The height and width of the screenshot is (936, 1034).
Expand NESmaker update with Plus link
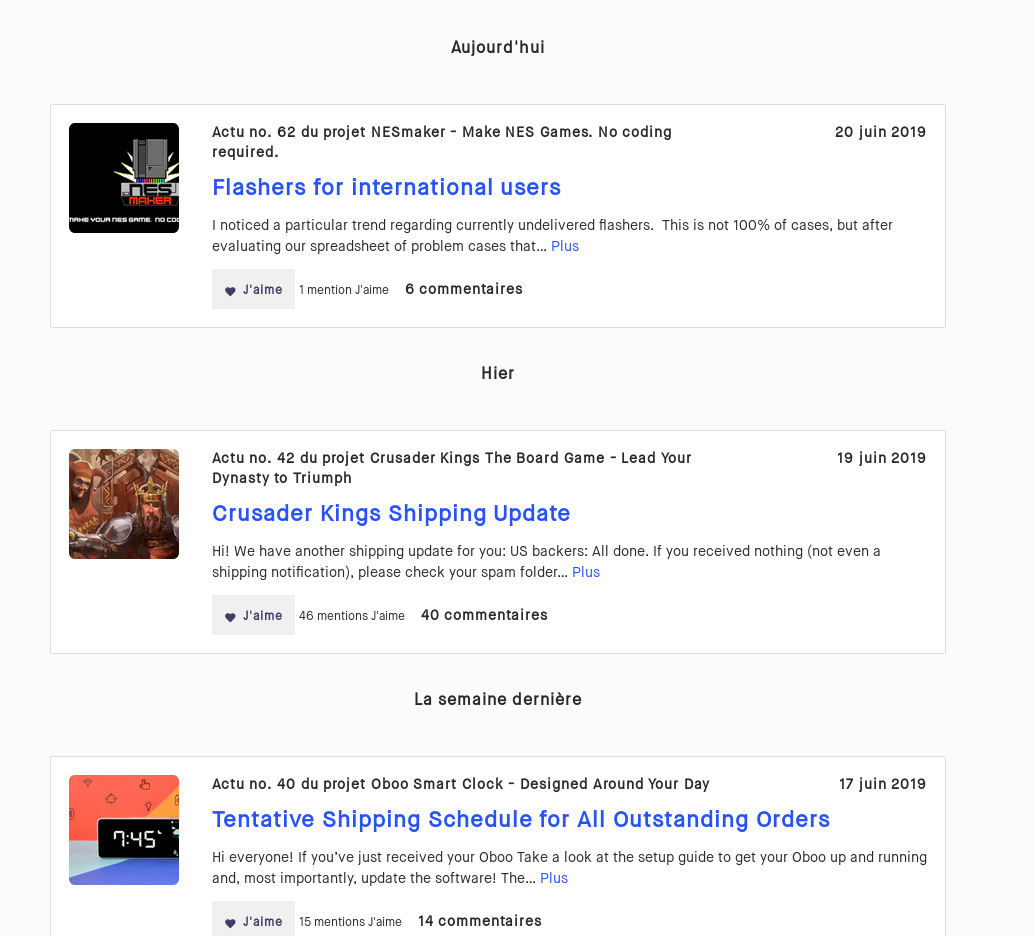pos(565,246)
